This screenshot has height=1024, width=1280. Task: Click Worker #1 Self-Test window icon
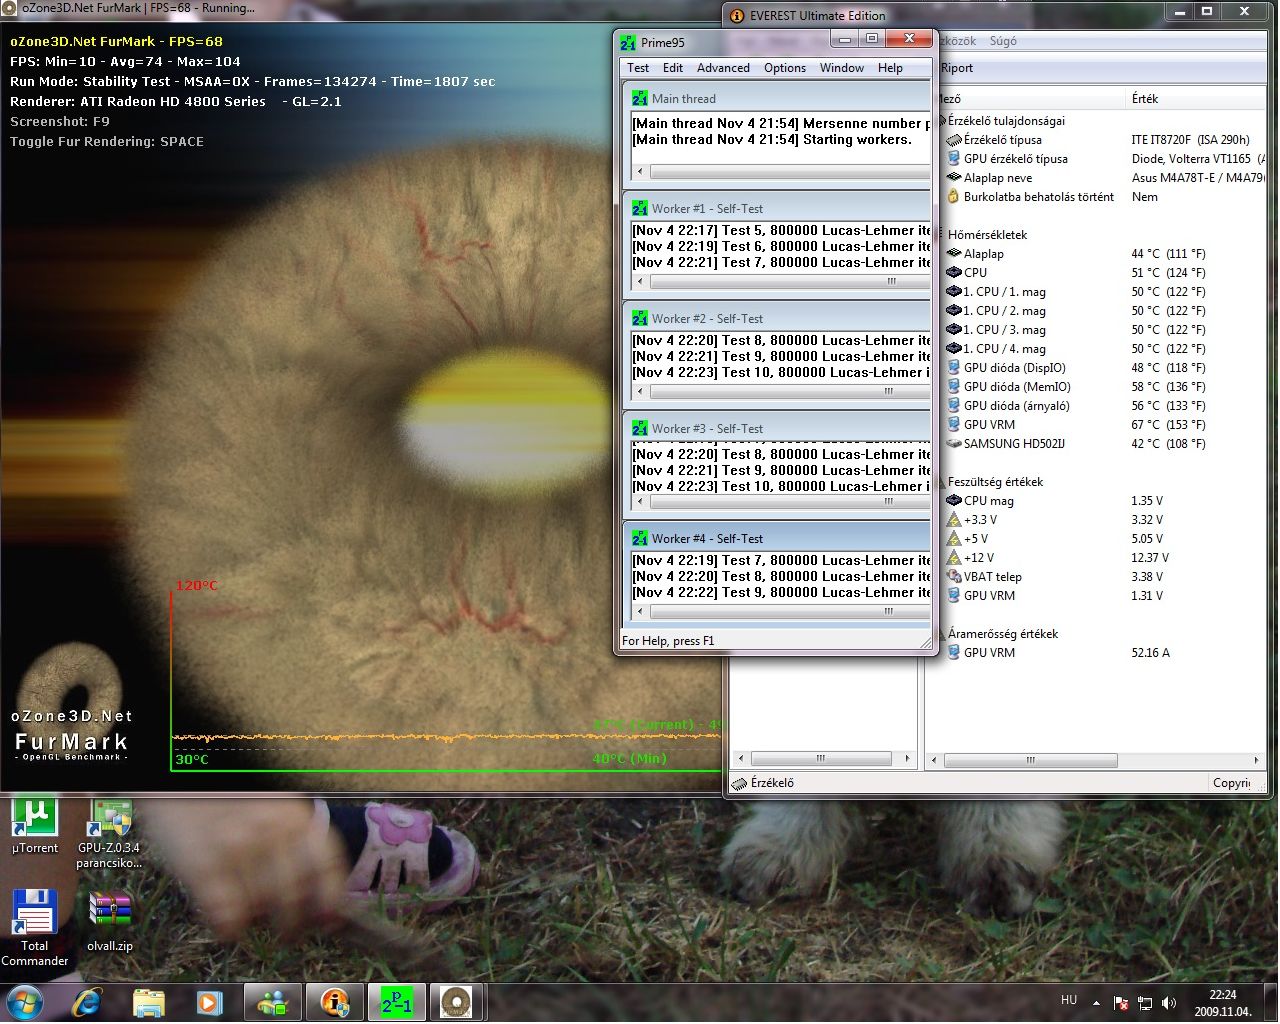[x=639, y=208]
